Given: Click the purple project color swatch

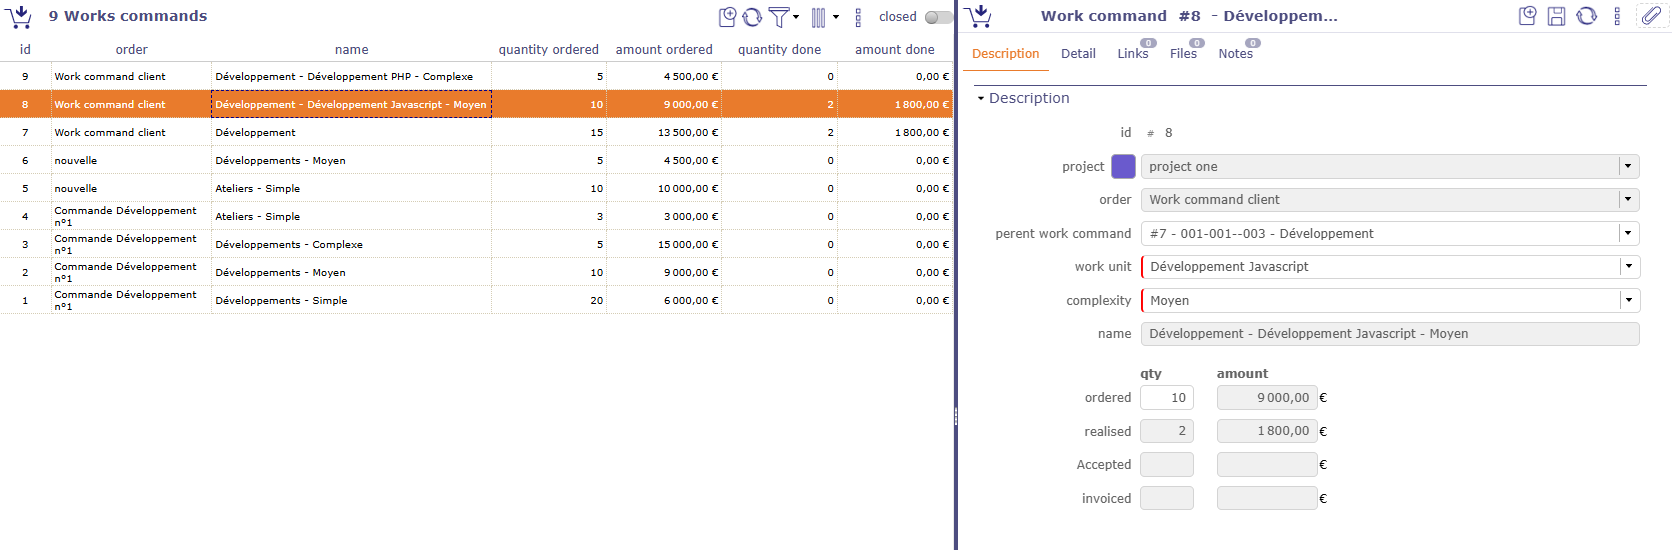Looking at the screenshot, I should 1123,167.
